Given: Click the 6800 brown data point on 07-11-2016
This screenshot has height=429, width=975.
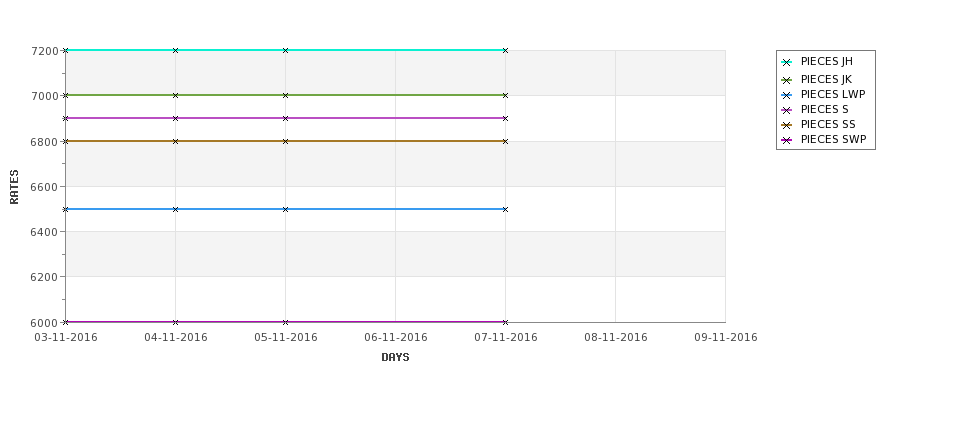Looking at the screenshot, I should (506, 141).
